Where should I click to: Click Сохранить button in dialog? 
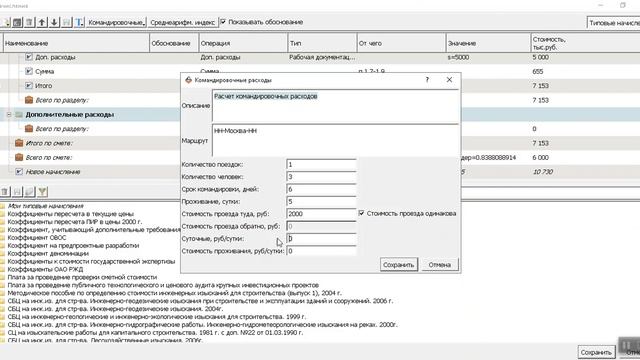pyautogui.click(x=398, y=264)
